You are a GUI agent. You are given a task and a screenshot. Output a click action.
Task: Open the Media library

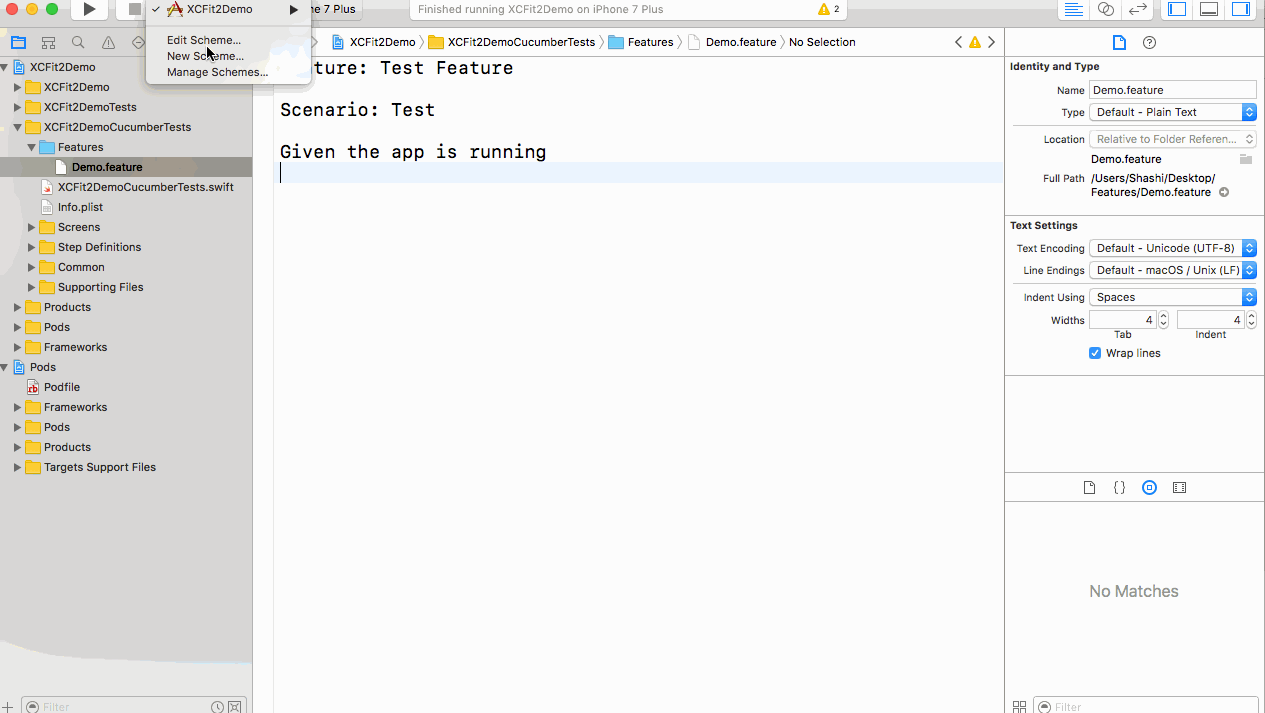pos(1179,488)
